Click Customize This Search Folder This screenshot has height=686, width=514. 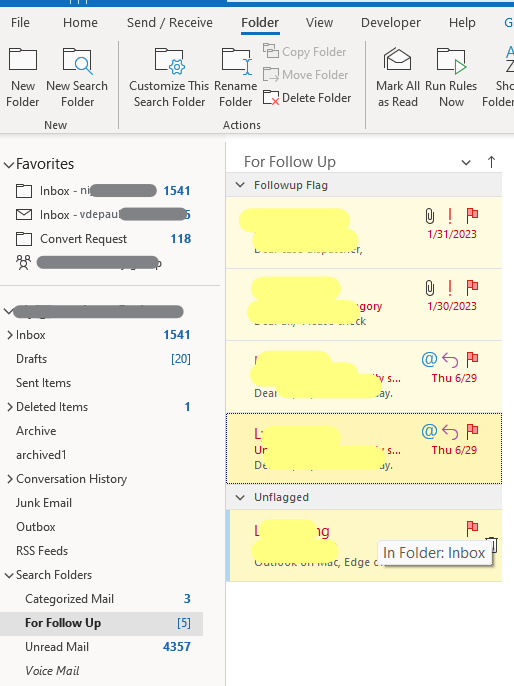[169, 77]
